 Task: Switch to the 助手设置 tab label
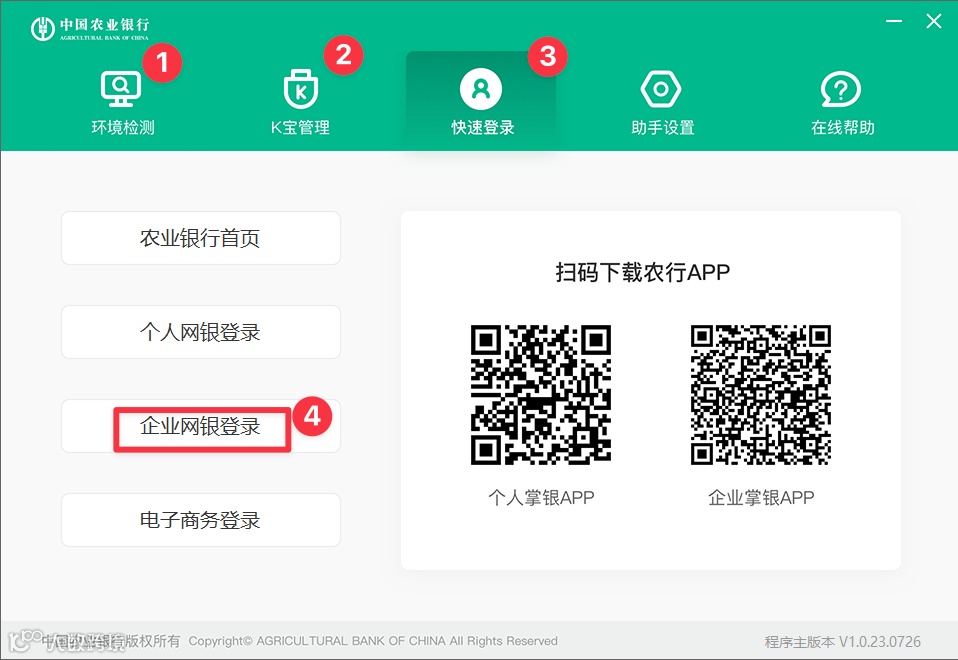663,127
